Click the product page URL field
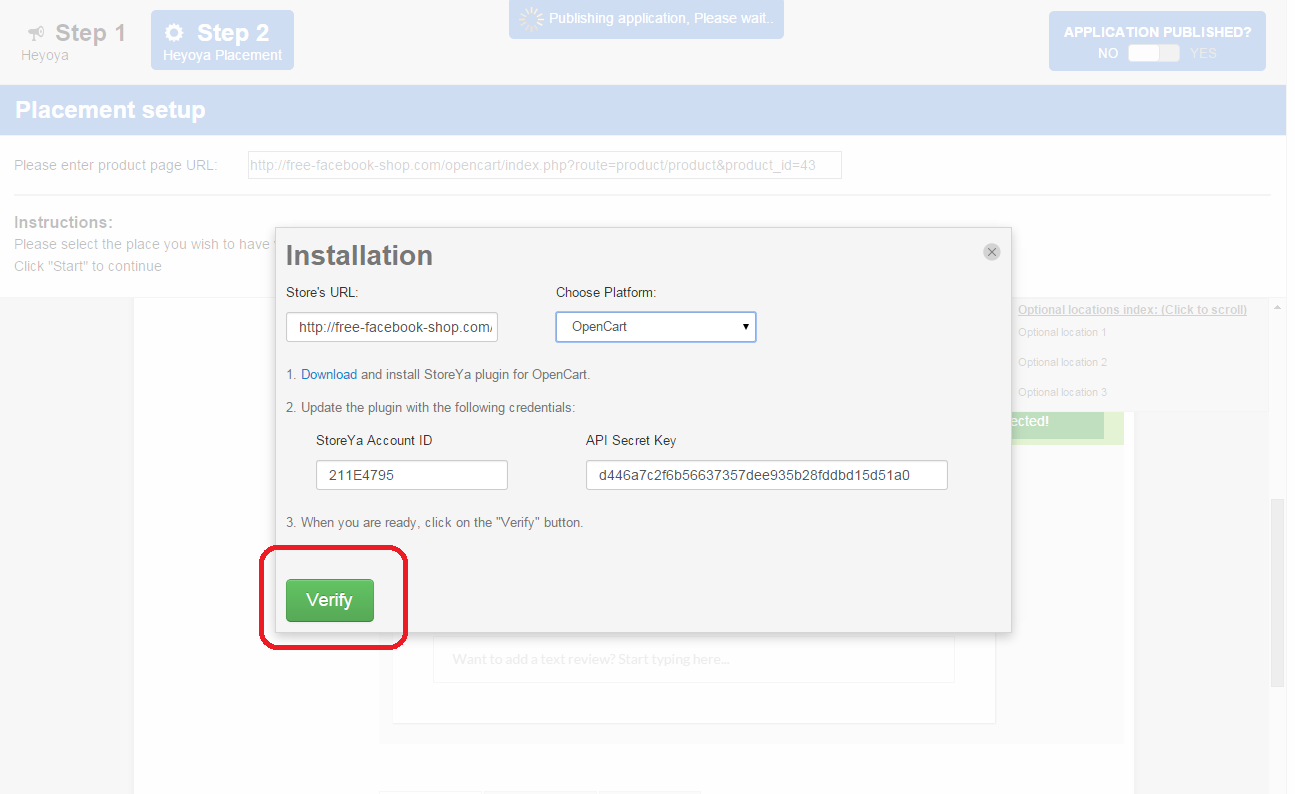 pos(544,165)
